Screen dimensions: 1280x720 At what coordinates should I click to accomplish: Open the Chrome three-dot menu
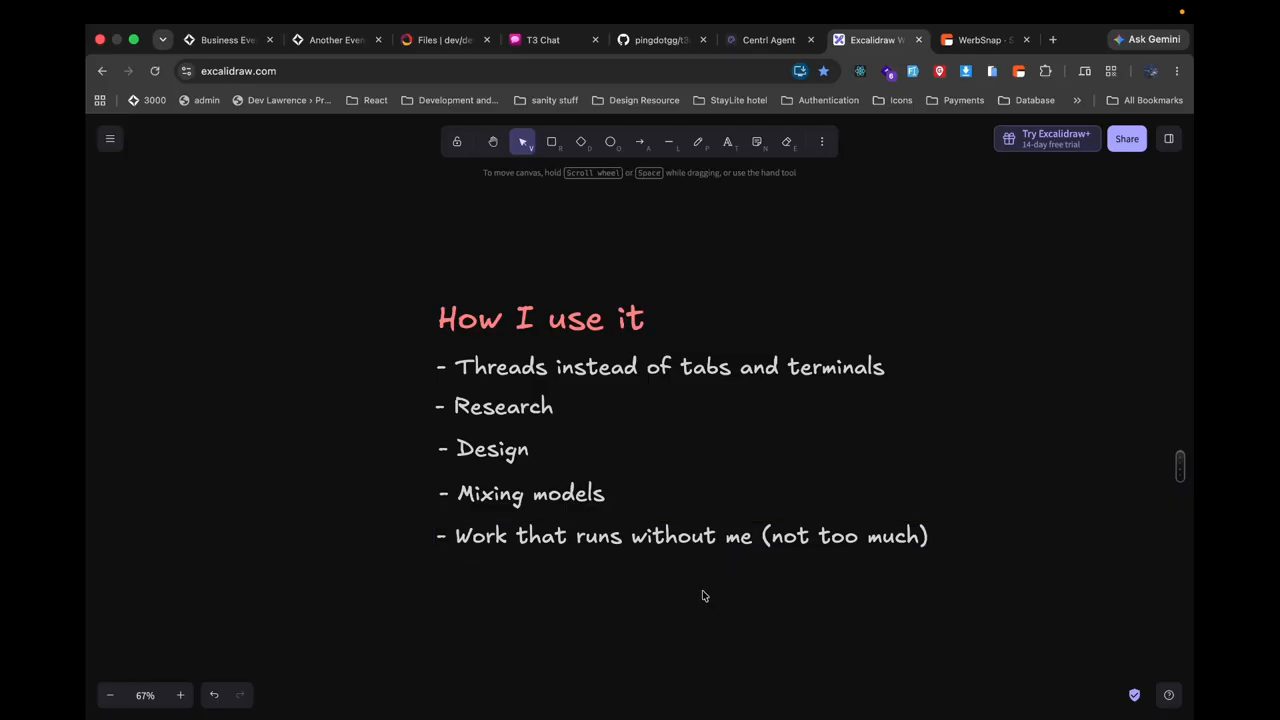pyautogui.click(x=1177, y=71)
